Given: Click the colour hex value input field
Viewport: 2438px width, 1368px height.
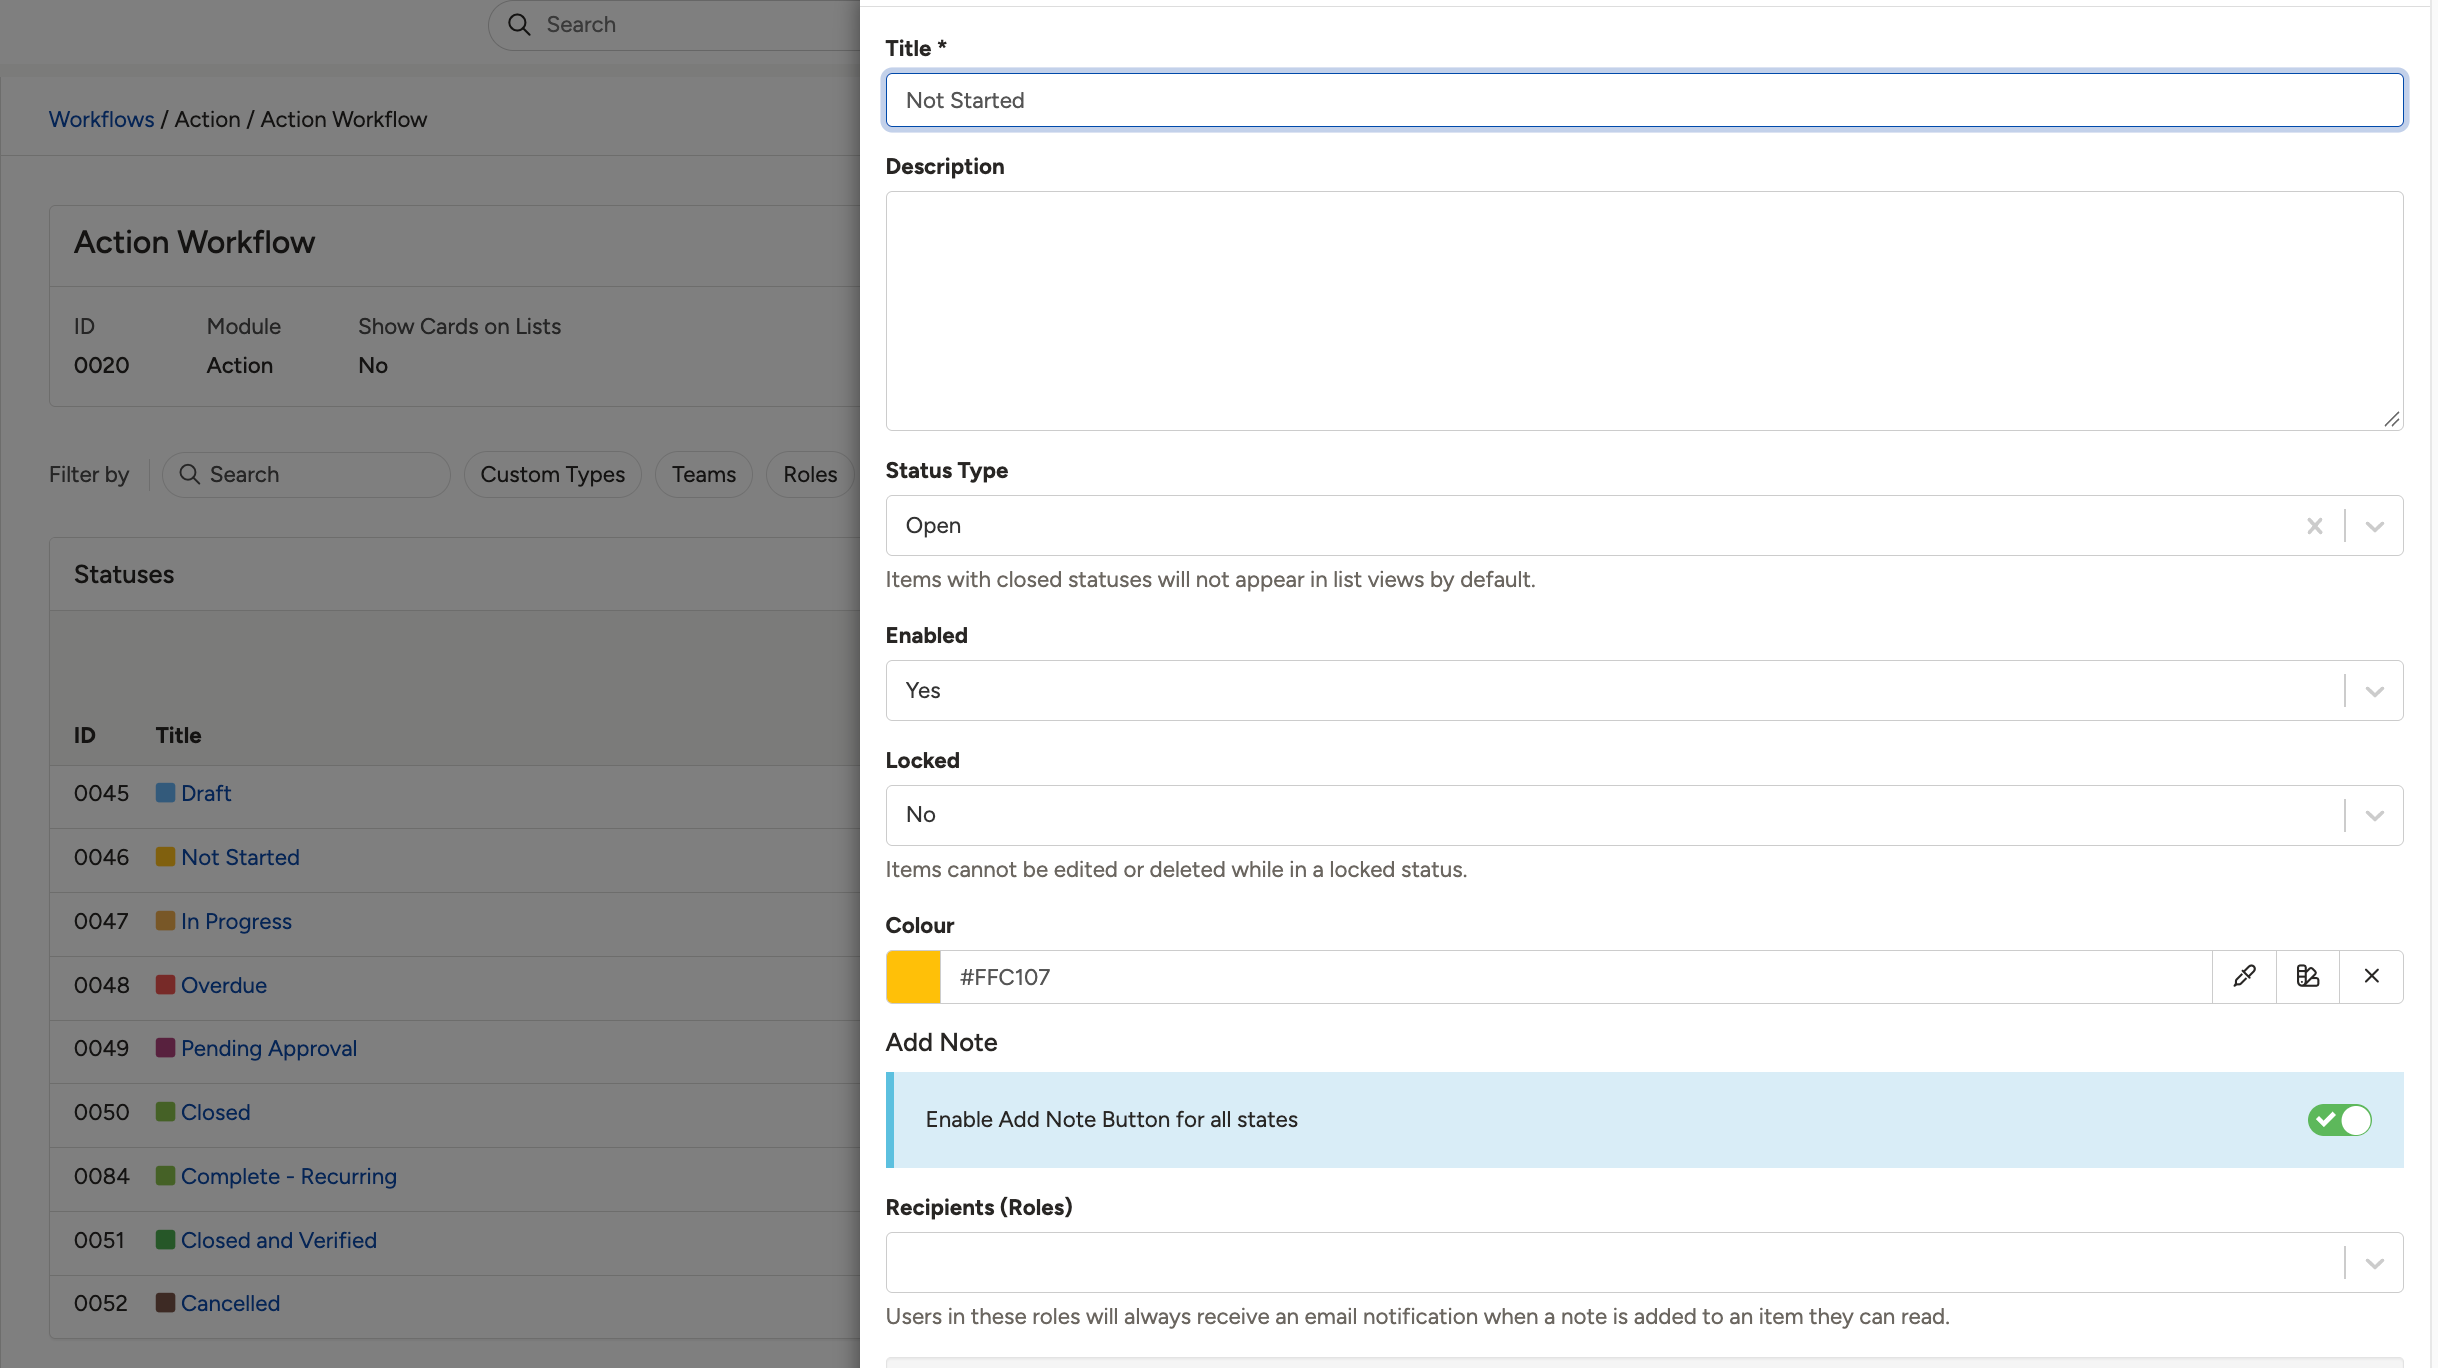Looking at the screenshot, I should 1576,977.
